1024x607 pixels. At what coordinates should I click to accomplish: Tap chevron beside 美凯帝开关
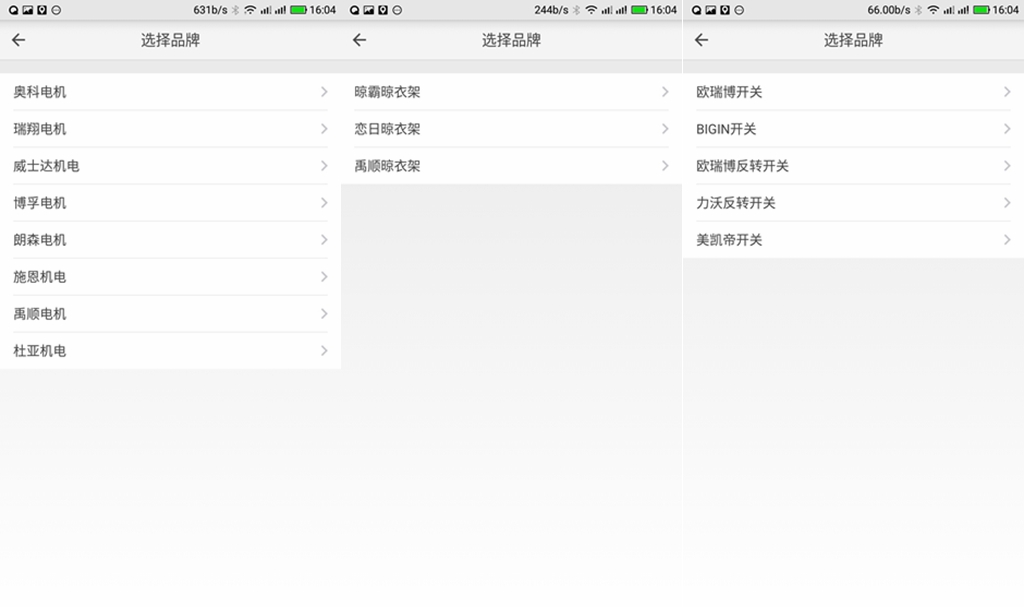[1007, 240]
